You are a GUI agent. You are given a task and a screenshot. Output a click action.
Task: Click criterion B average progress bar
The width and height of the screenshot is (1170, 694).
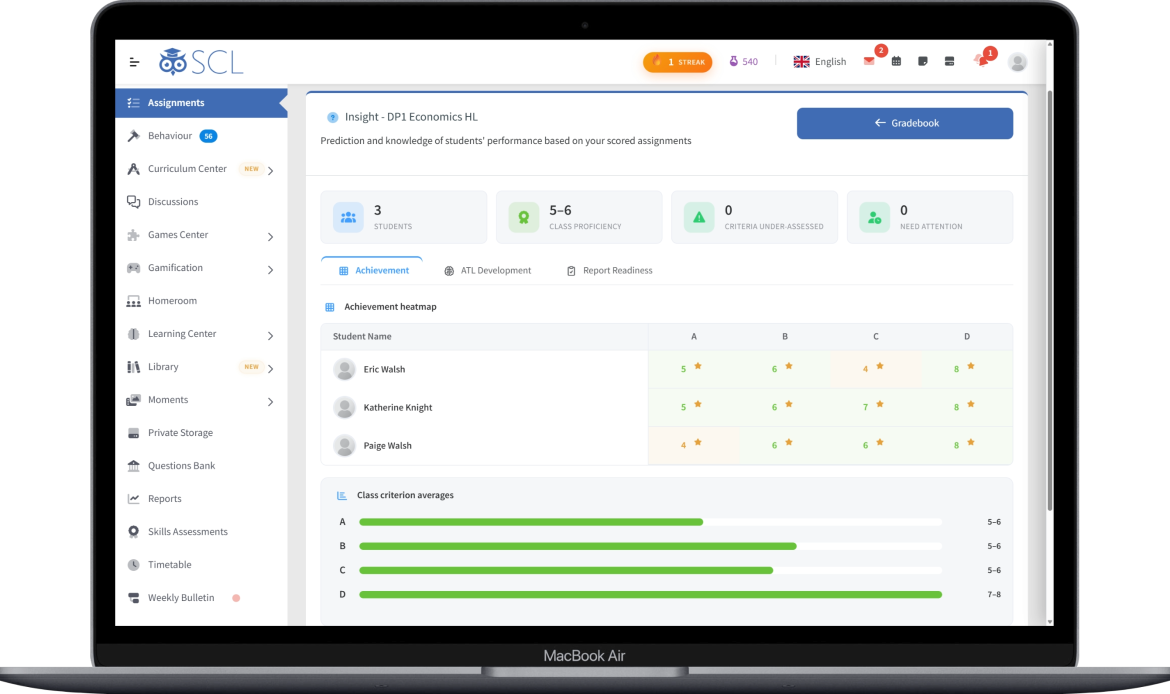point(650,546)
